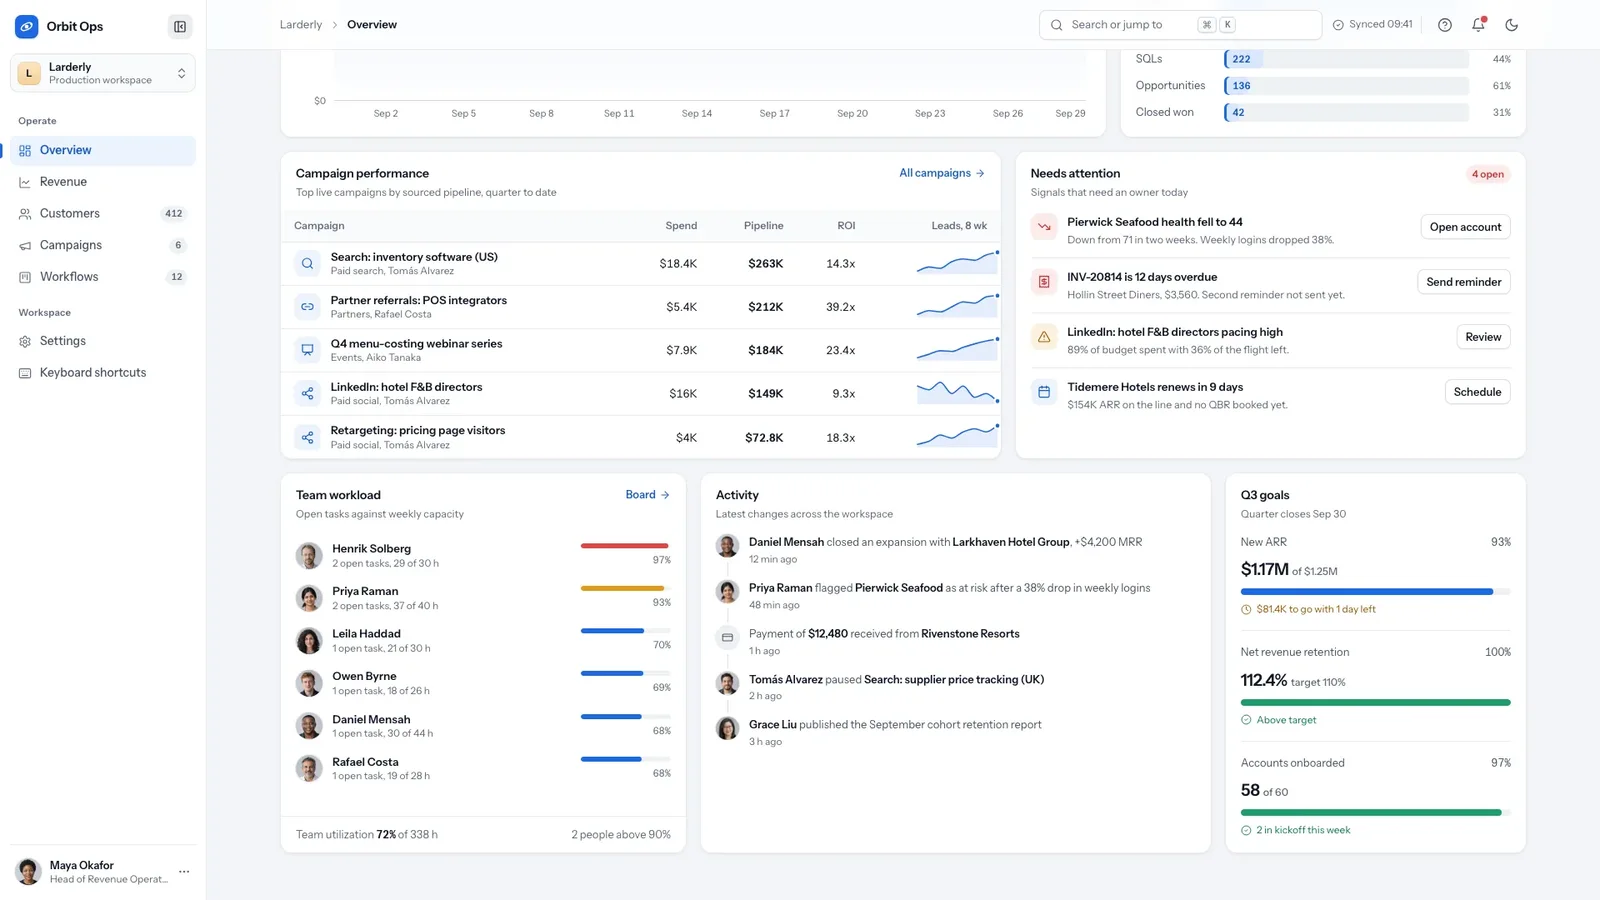1600x900 pixels.
Task: Click the LinkedIn pacing warning icon
Action: click(1044, 337)
